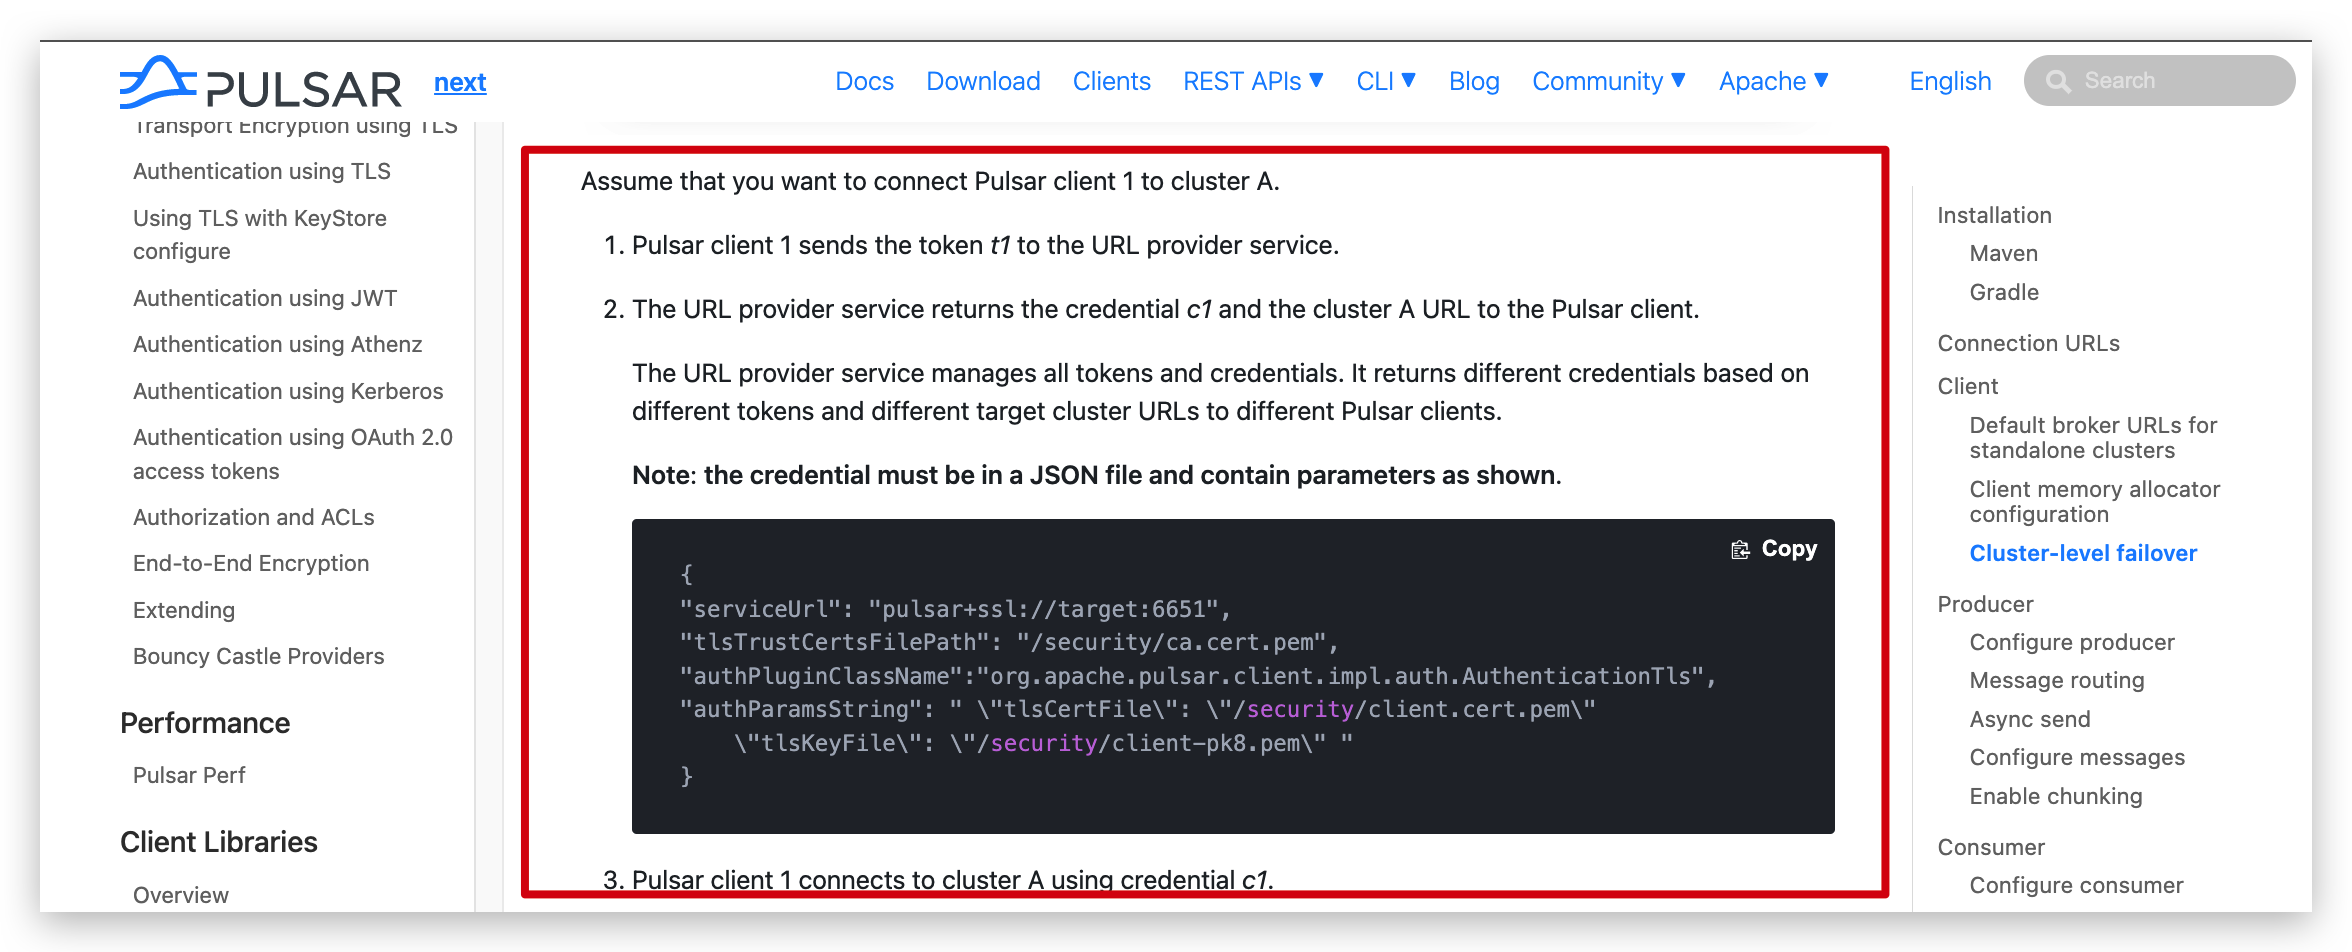Jump to Client memory allocator configuration
This screenshot has height=952, width=2352.
[2094, 502]
